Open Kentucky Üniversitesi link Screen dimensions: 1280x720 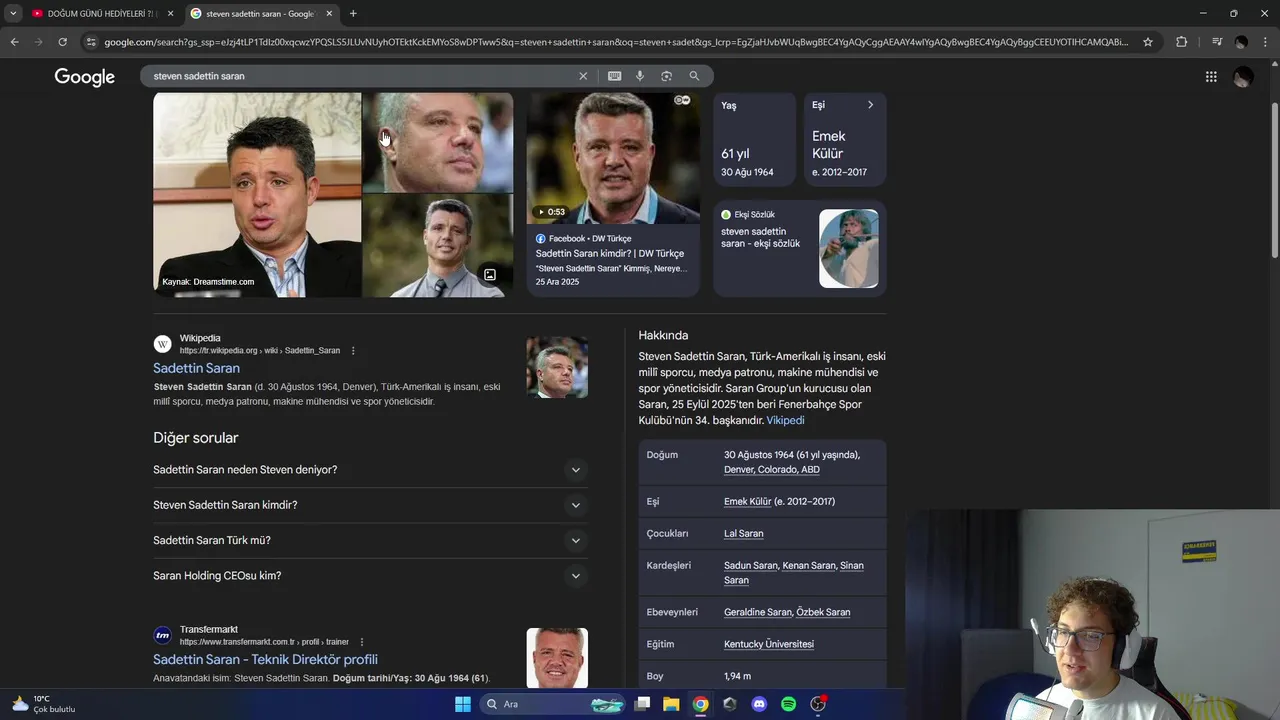coord(769,644)
